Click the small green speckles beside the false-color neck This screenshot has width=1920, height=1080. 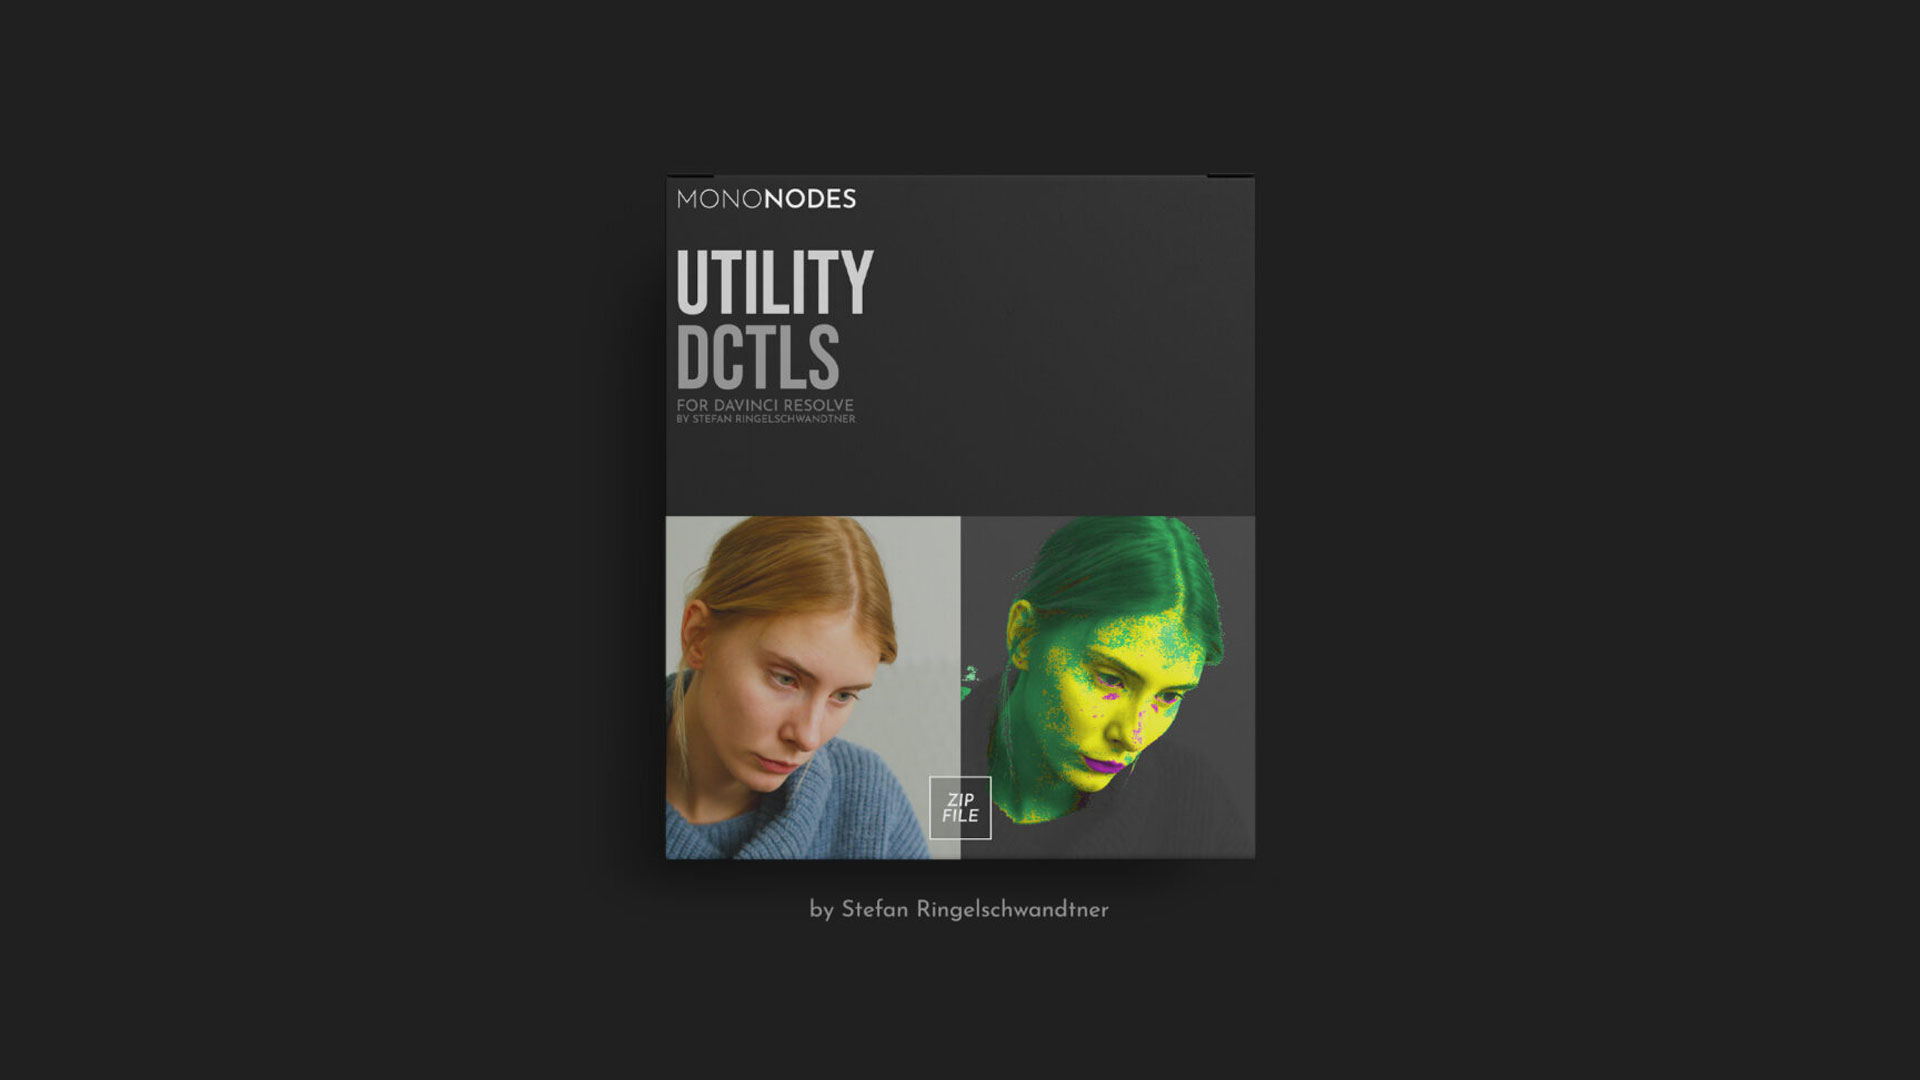[970, 681]
